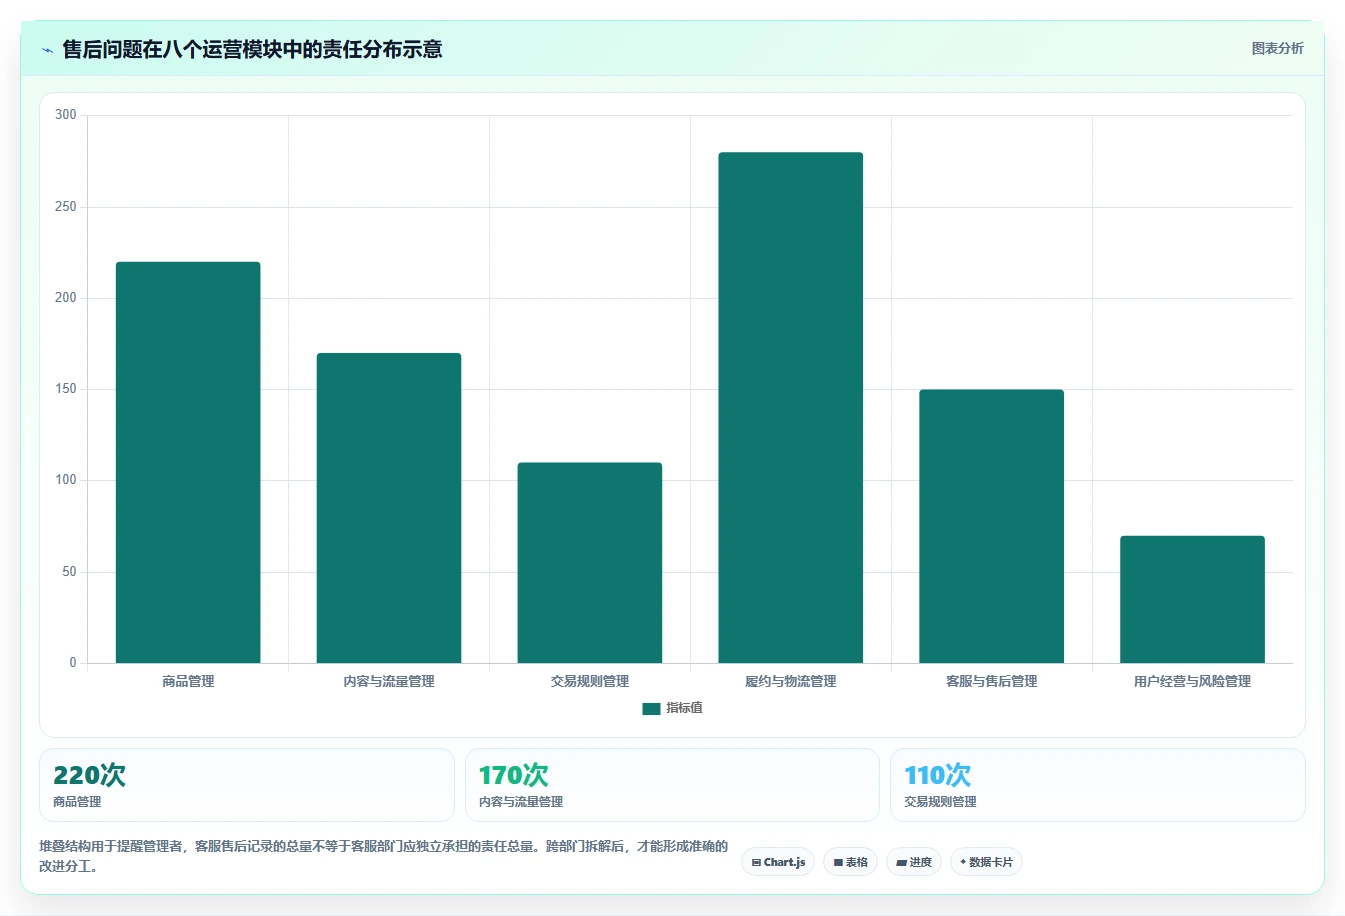Click the 100 y-axis tick value

tap(66, 480)
